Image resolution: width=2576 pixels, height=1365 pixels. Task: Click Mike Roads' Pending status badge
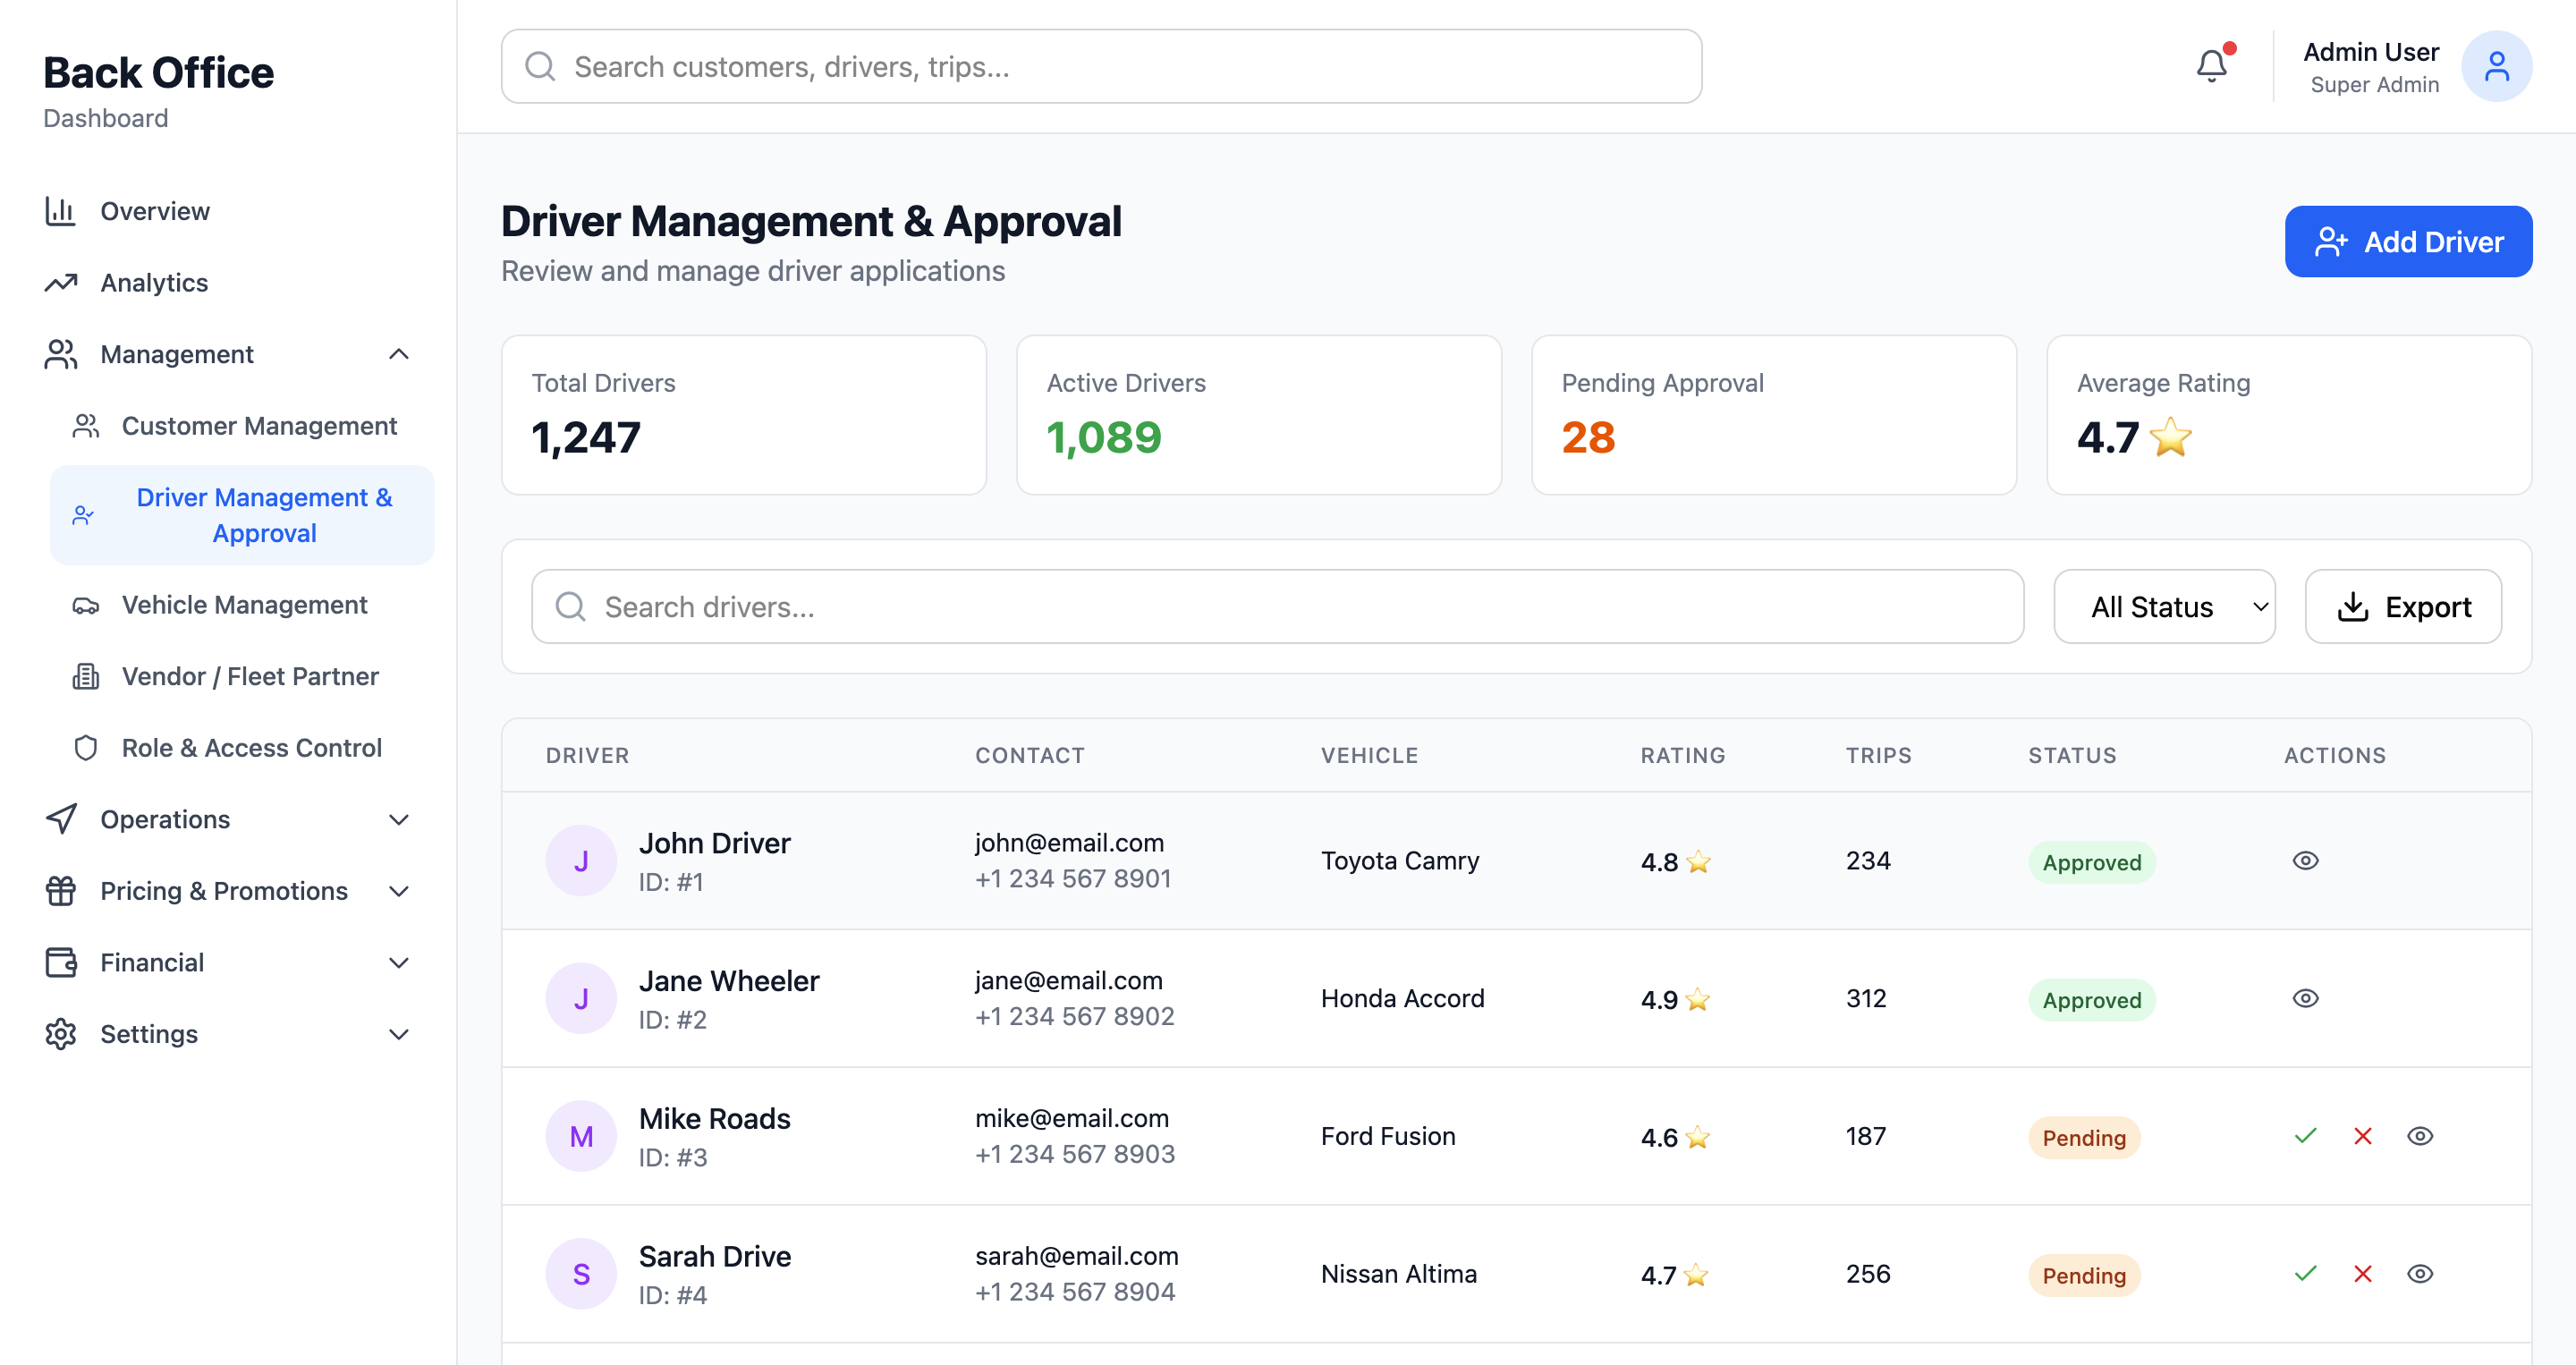2084,1138
